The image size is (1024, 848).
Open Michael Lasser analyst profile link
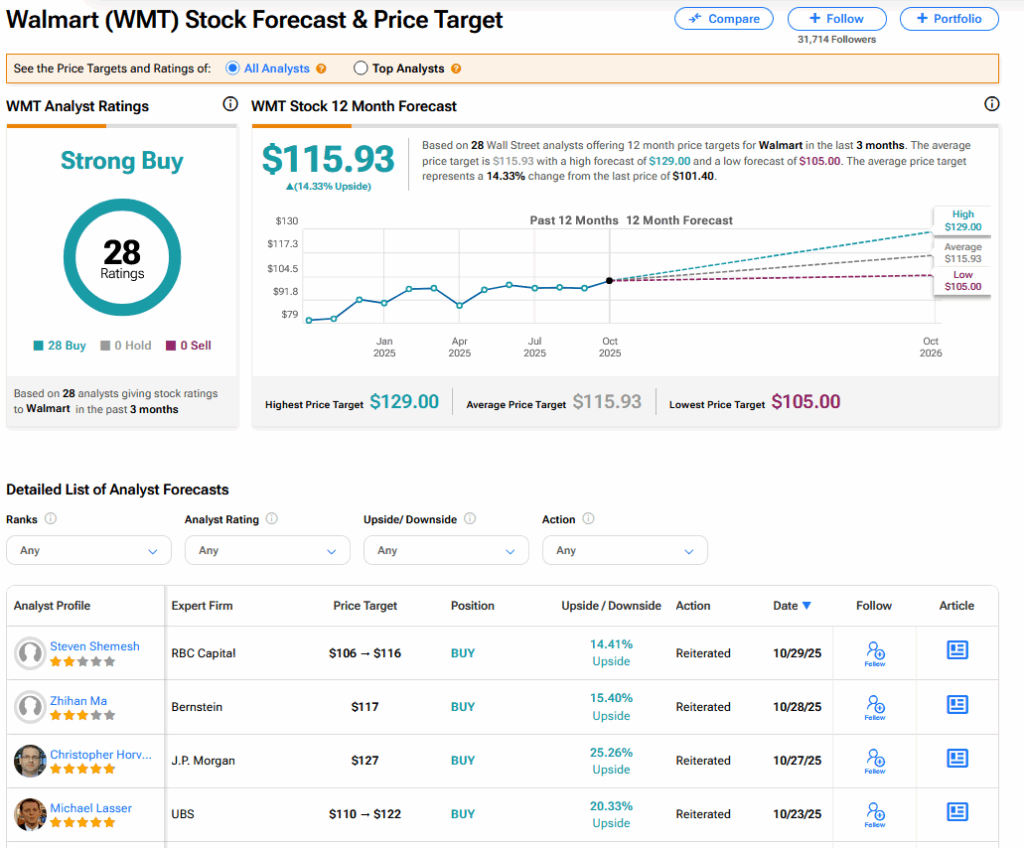90,807
